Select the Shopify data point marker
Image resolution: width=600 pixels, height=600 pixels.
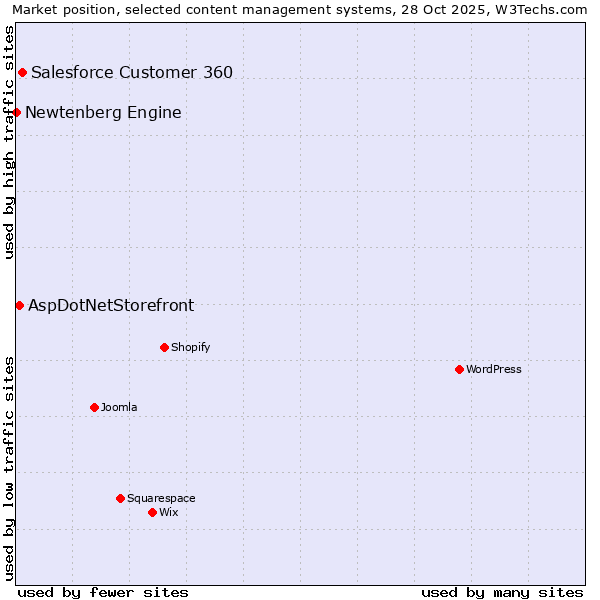[164, 347]
